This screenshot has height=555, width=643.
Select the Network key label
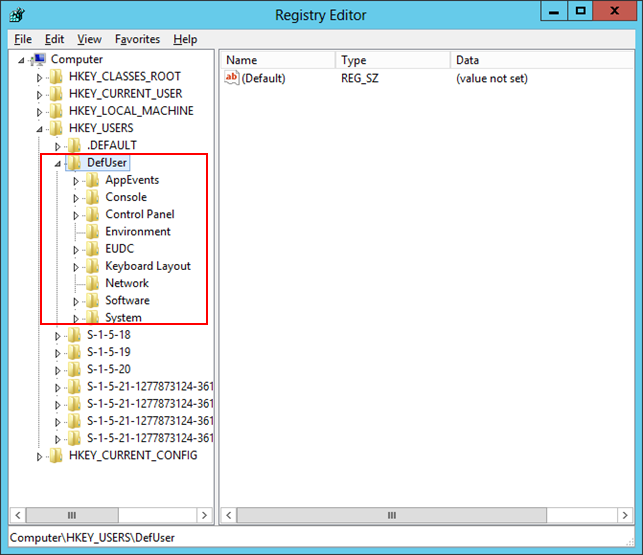point(127,283)
